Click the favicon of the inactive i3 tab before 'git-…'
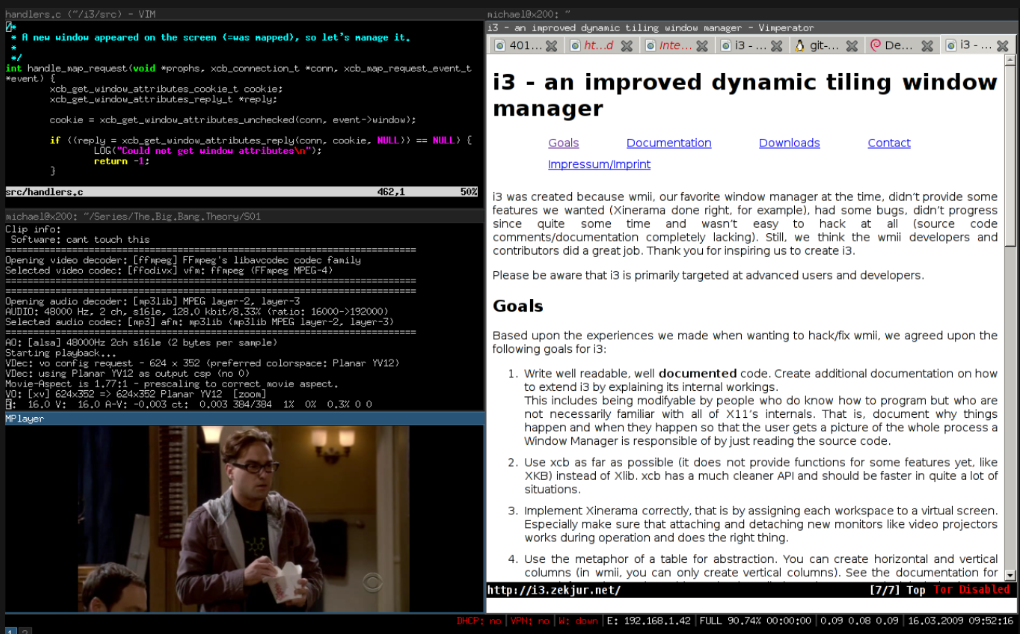Image resolution: width=1020 pixels, height=634 pixels. pos(725,46)
